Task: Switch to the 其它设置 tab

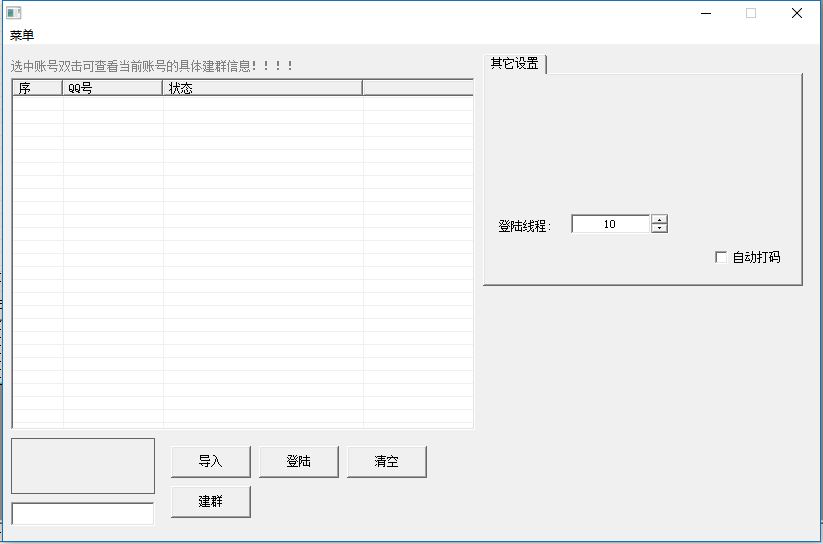Action: coord(514,64)
